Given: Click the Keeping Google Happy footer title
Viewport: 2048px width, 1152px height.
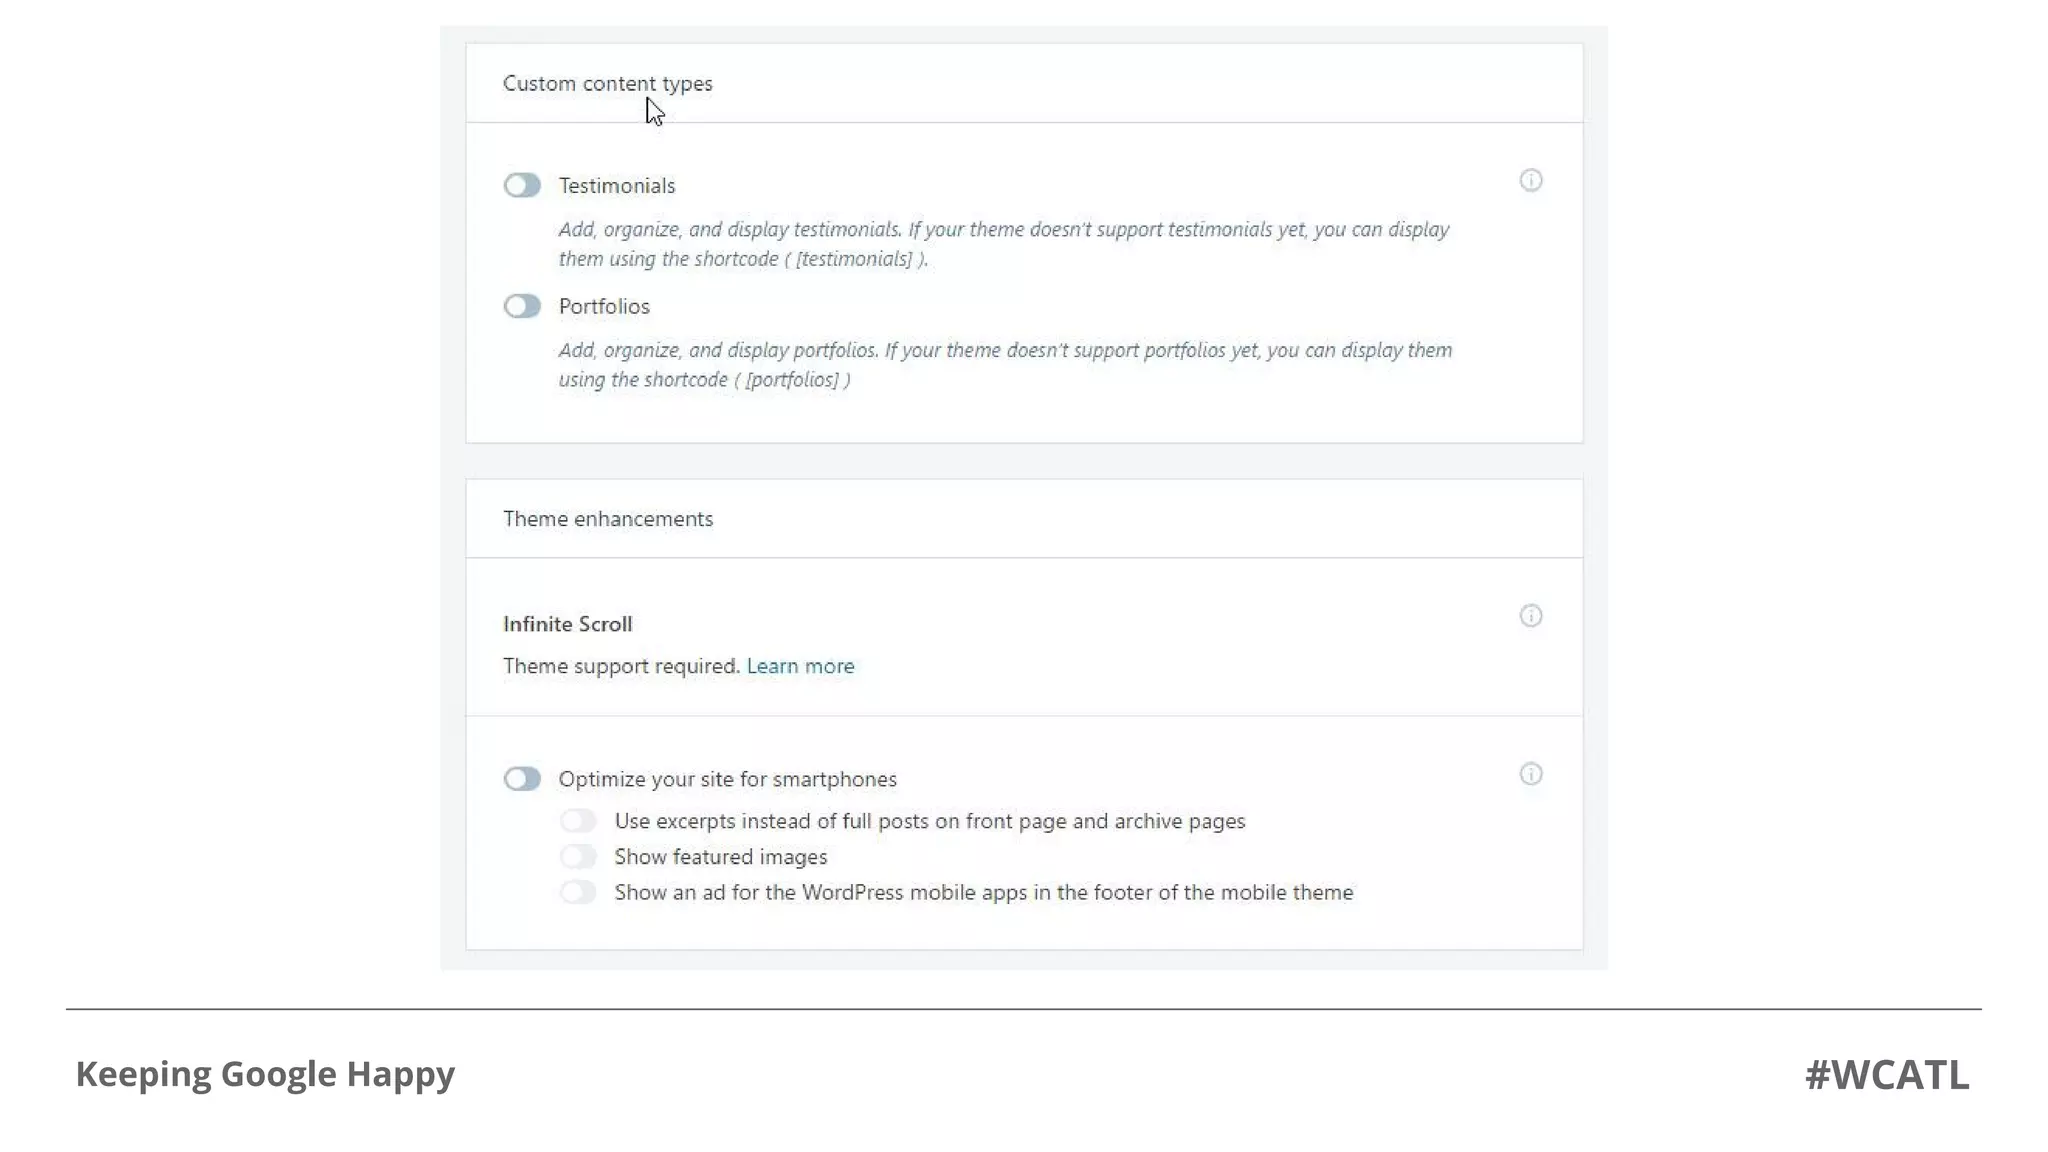Looking at the screenshot, I should point(265,1073).
